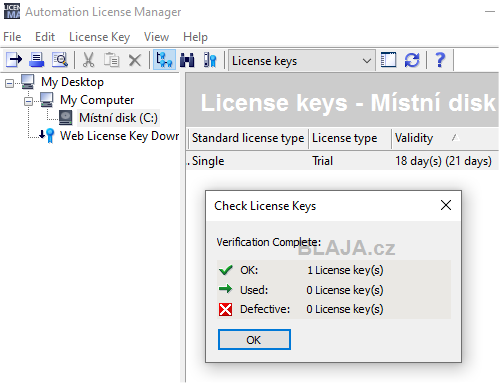
Task: Click OK in Check License Keys dialog
Action: (x=254, y=340)
